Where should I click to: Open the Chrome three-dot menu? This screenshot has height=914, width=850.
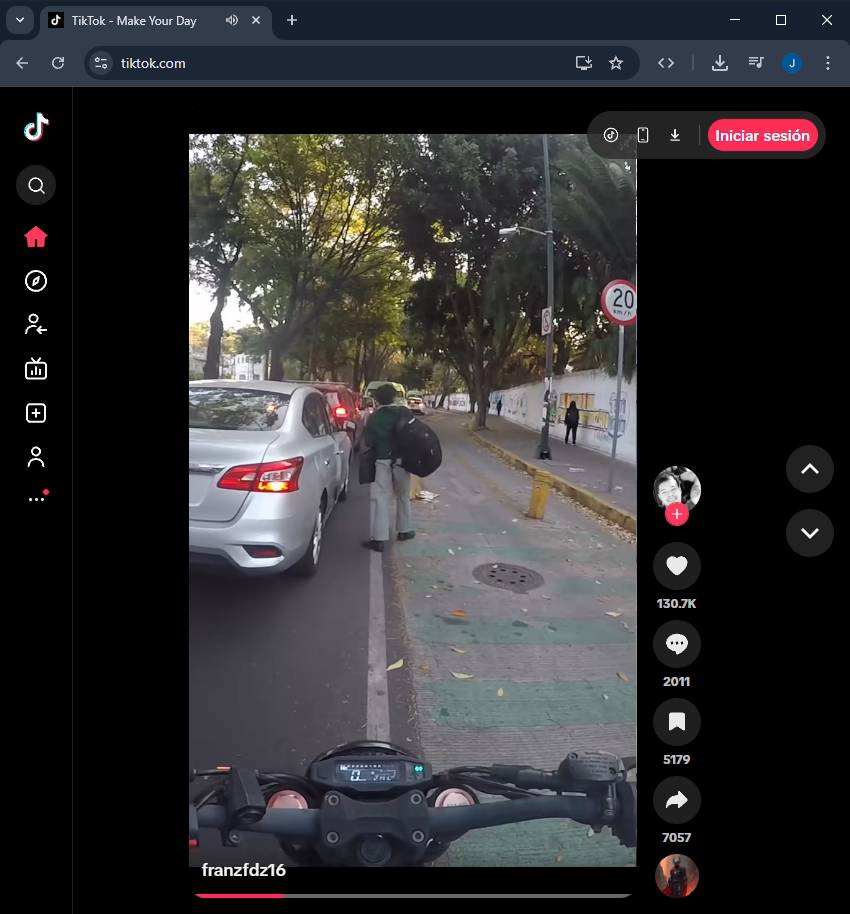pyautogui.click(x=827, y=63)
